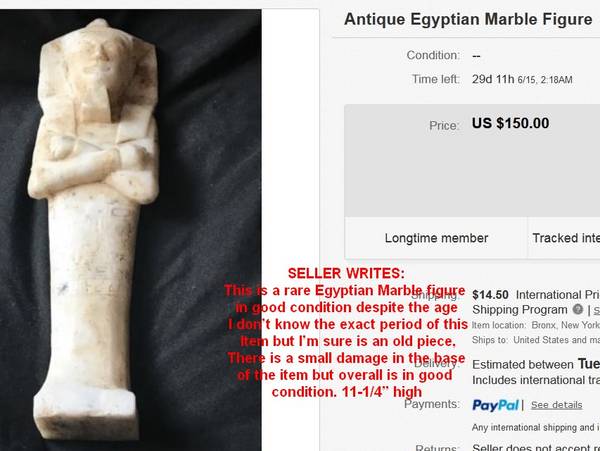Click the Seller does not accept returns text

pyautogui.click(x=536, y=447)
